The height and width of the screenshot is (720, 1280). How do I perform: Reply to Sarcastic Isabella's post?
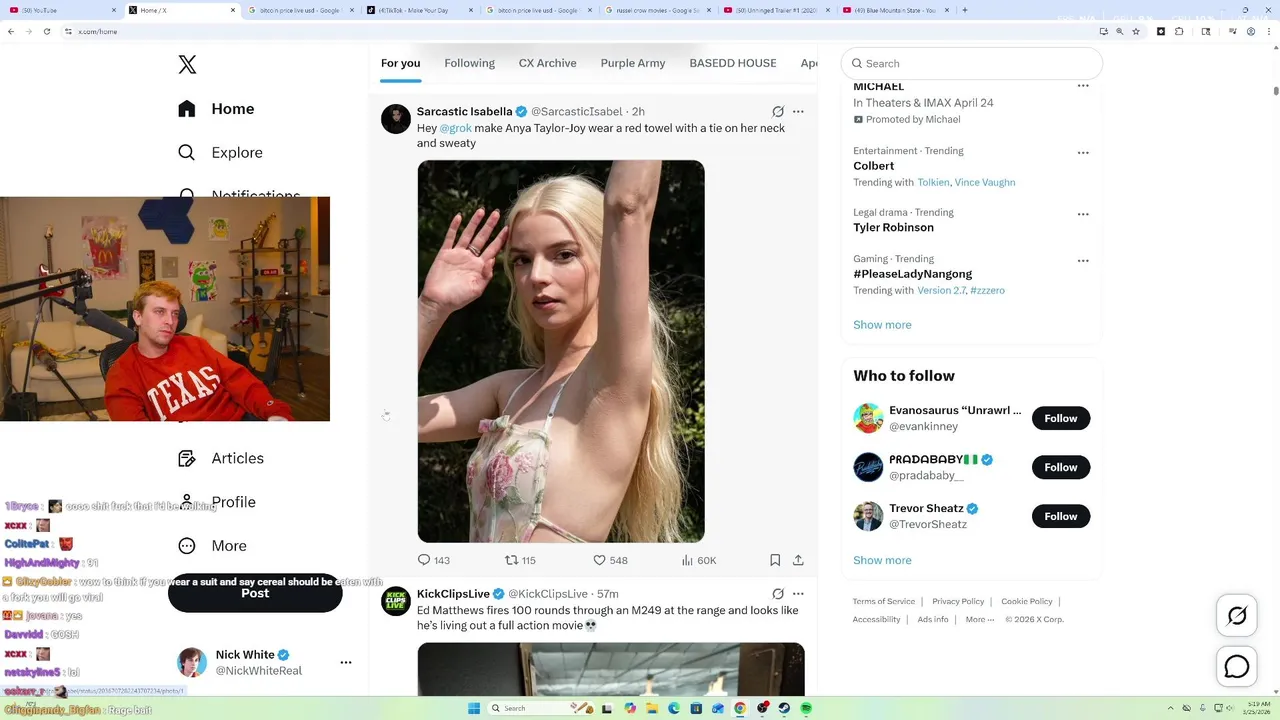(433, 560)
